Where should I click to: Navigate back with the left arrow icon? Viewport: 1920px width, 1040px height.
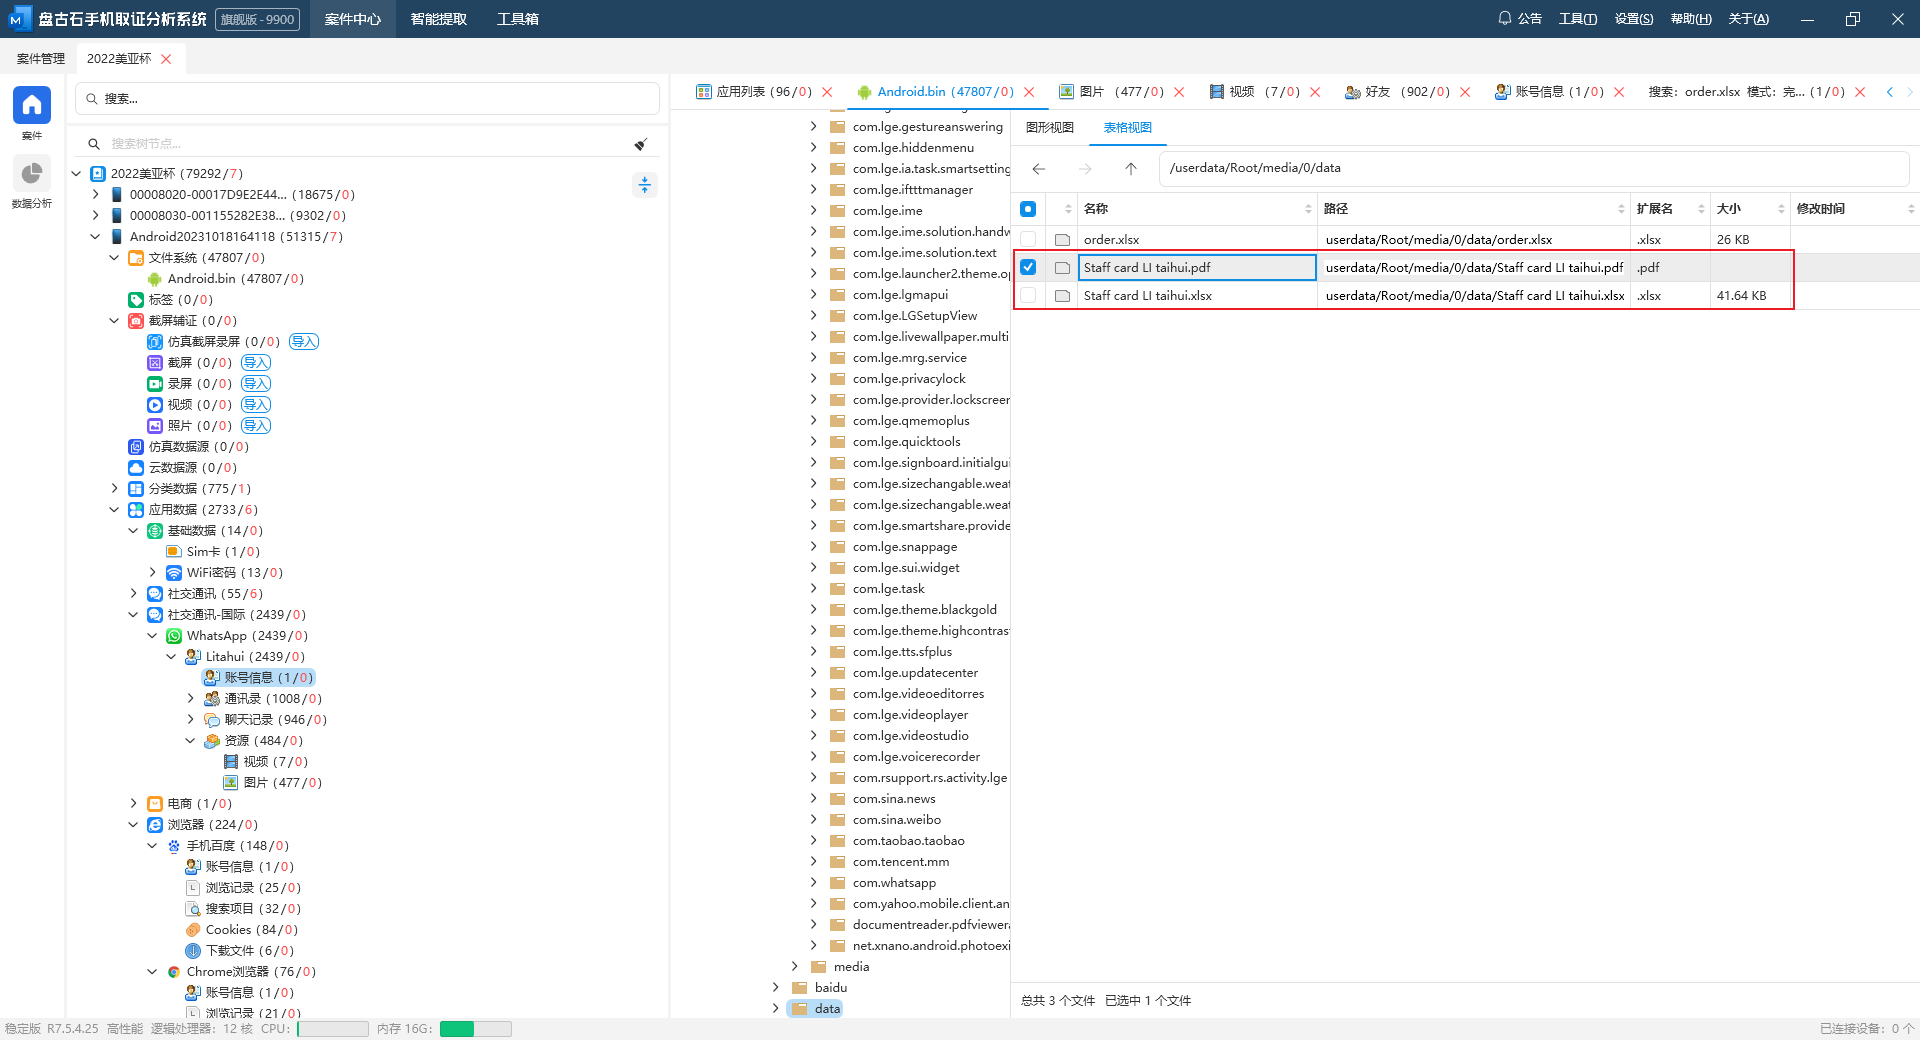[x=1039, y=169]
